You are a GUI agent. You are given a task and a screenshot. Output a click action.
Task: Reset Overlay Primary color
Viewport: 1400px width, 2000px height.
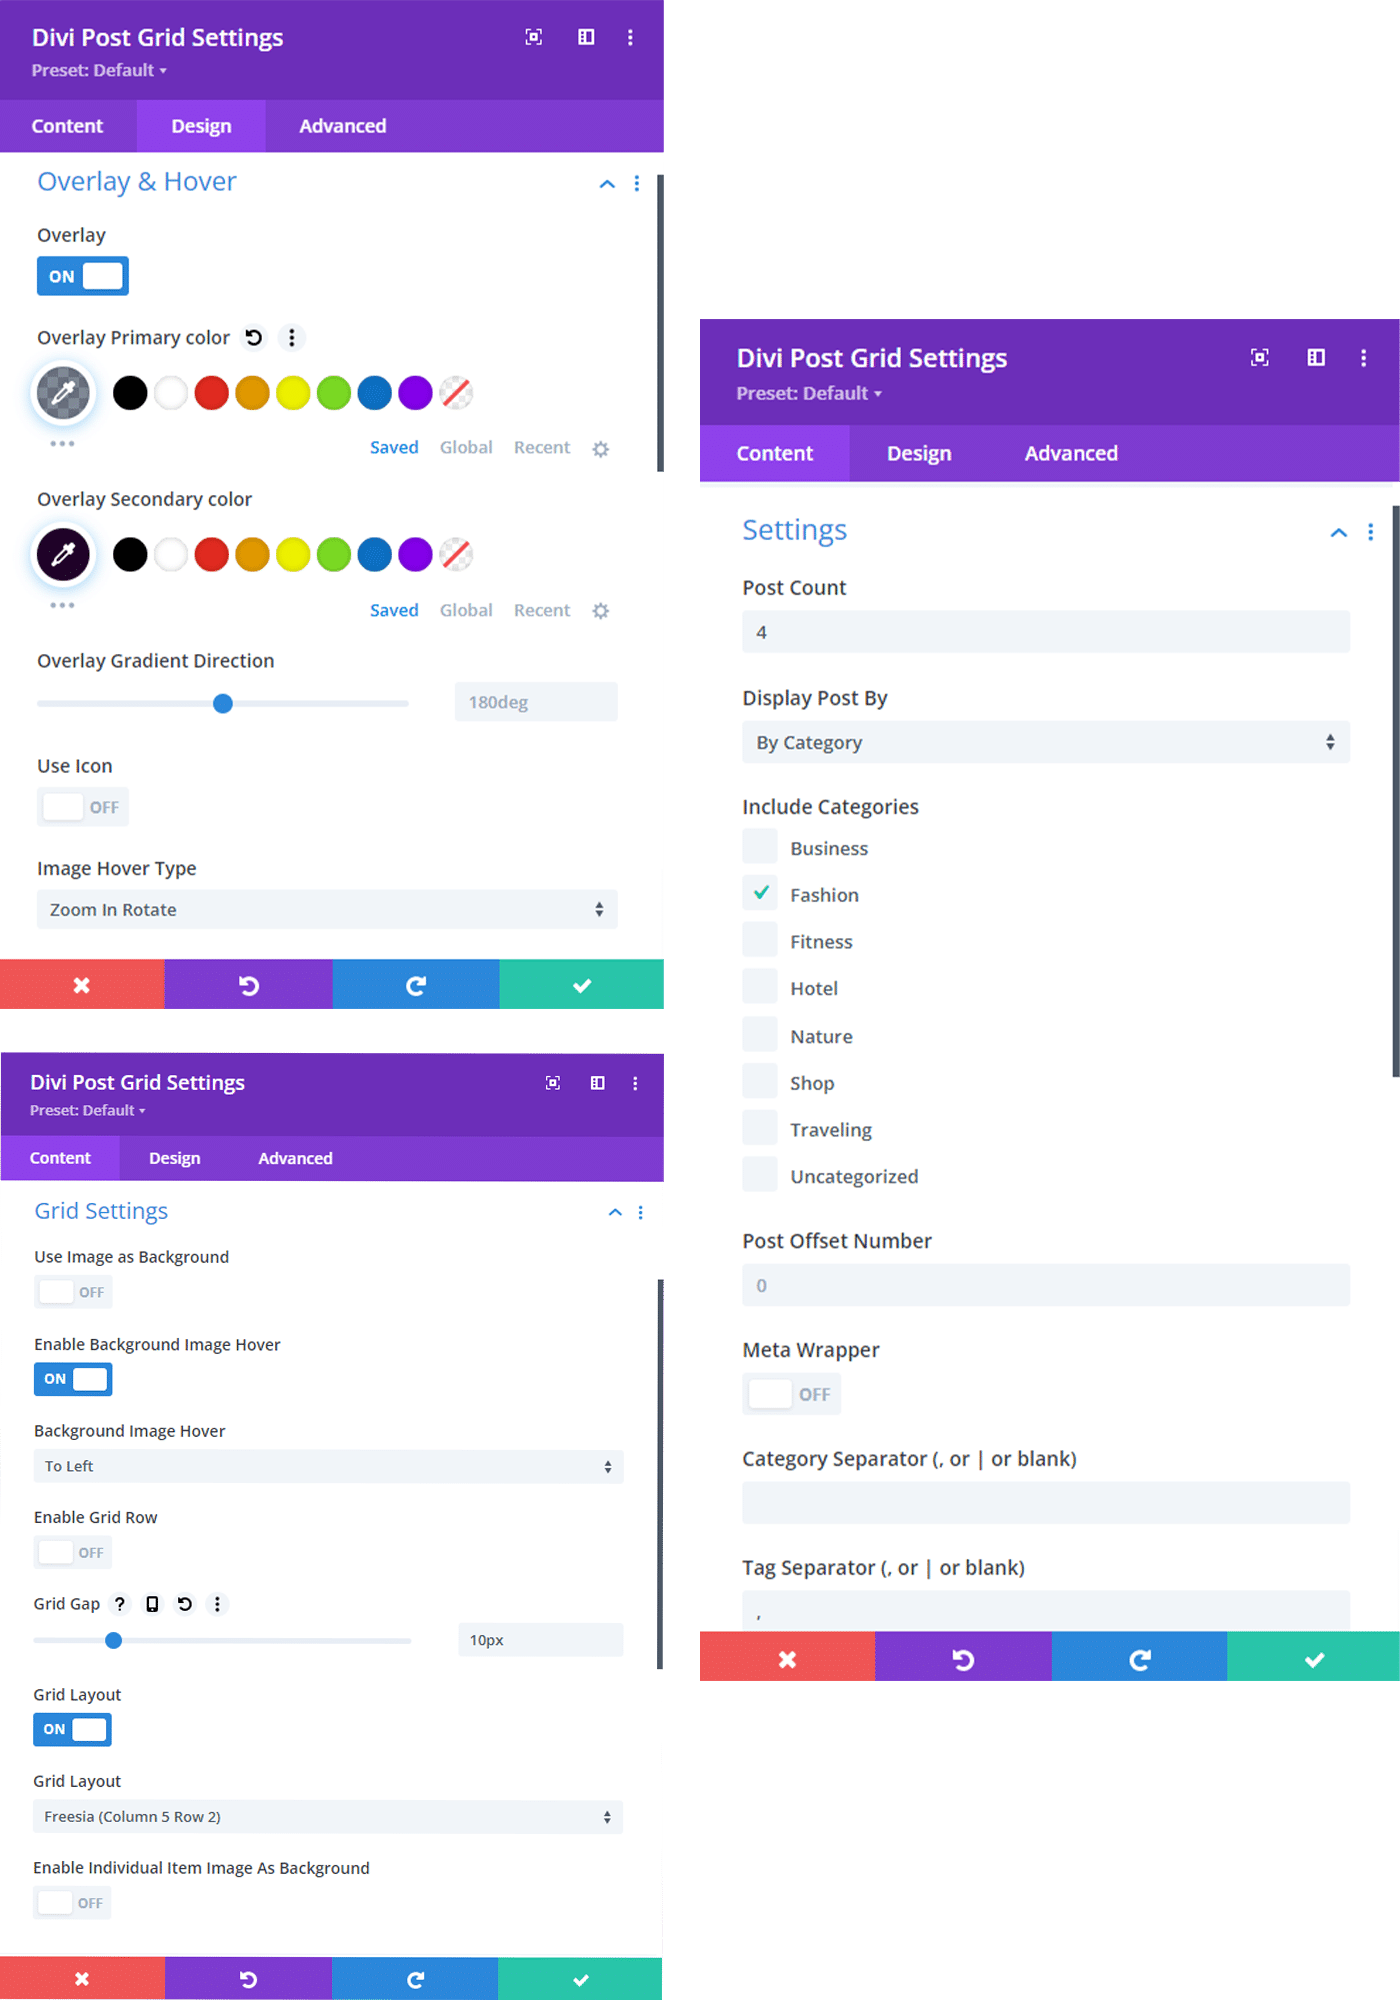coord(254,338)
